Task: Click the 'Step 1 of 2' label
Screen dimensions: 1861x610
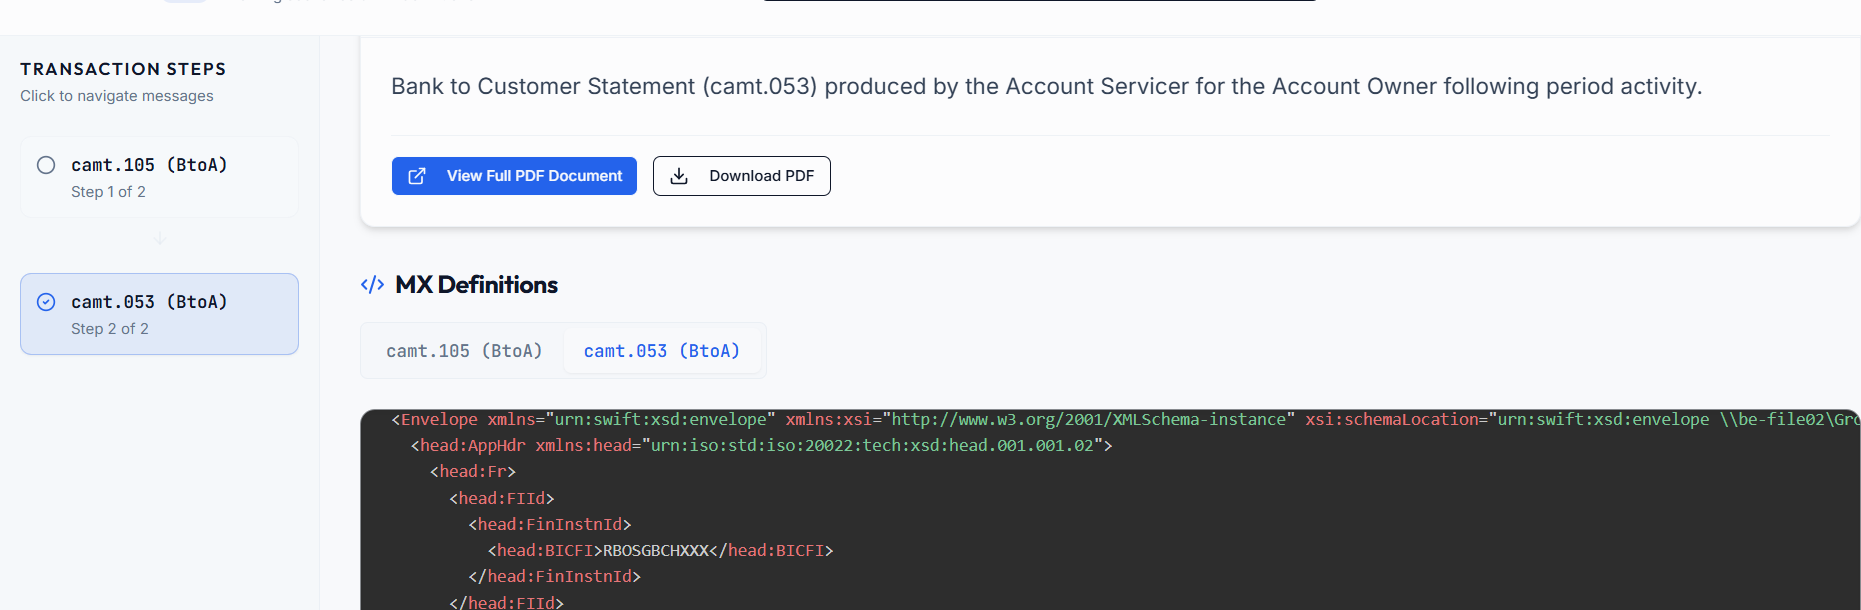Action: [108, 192]
